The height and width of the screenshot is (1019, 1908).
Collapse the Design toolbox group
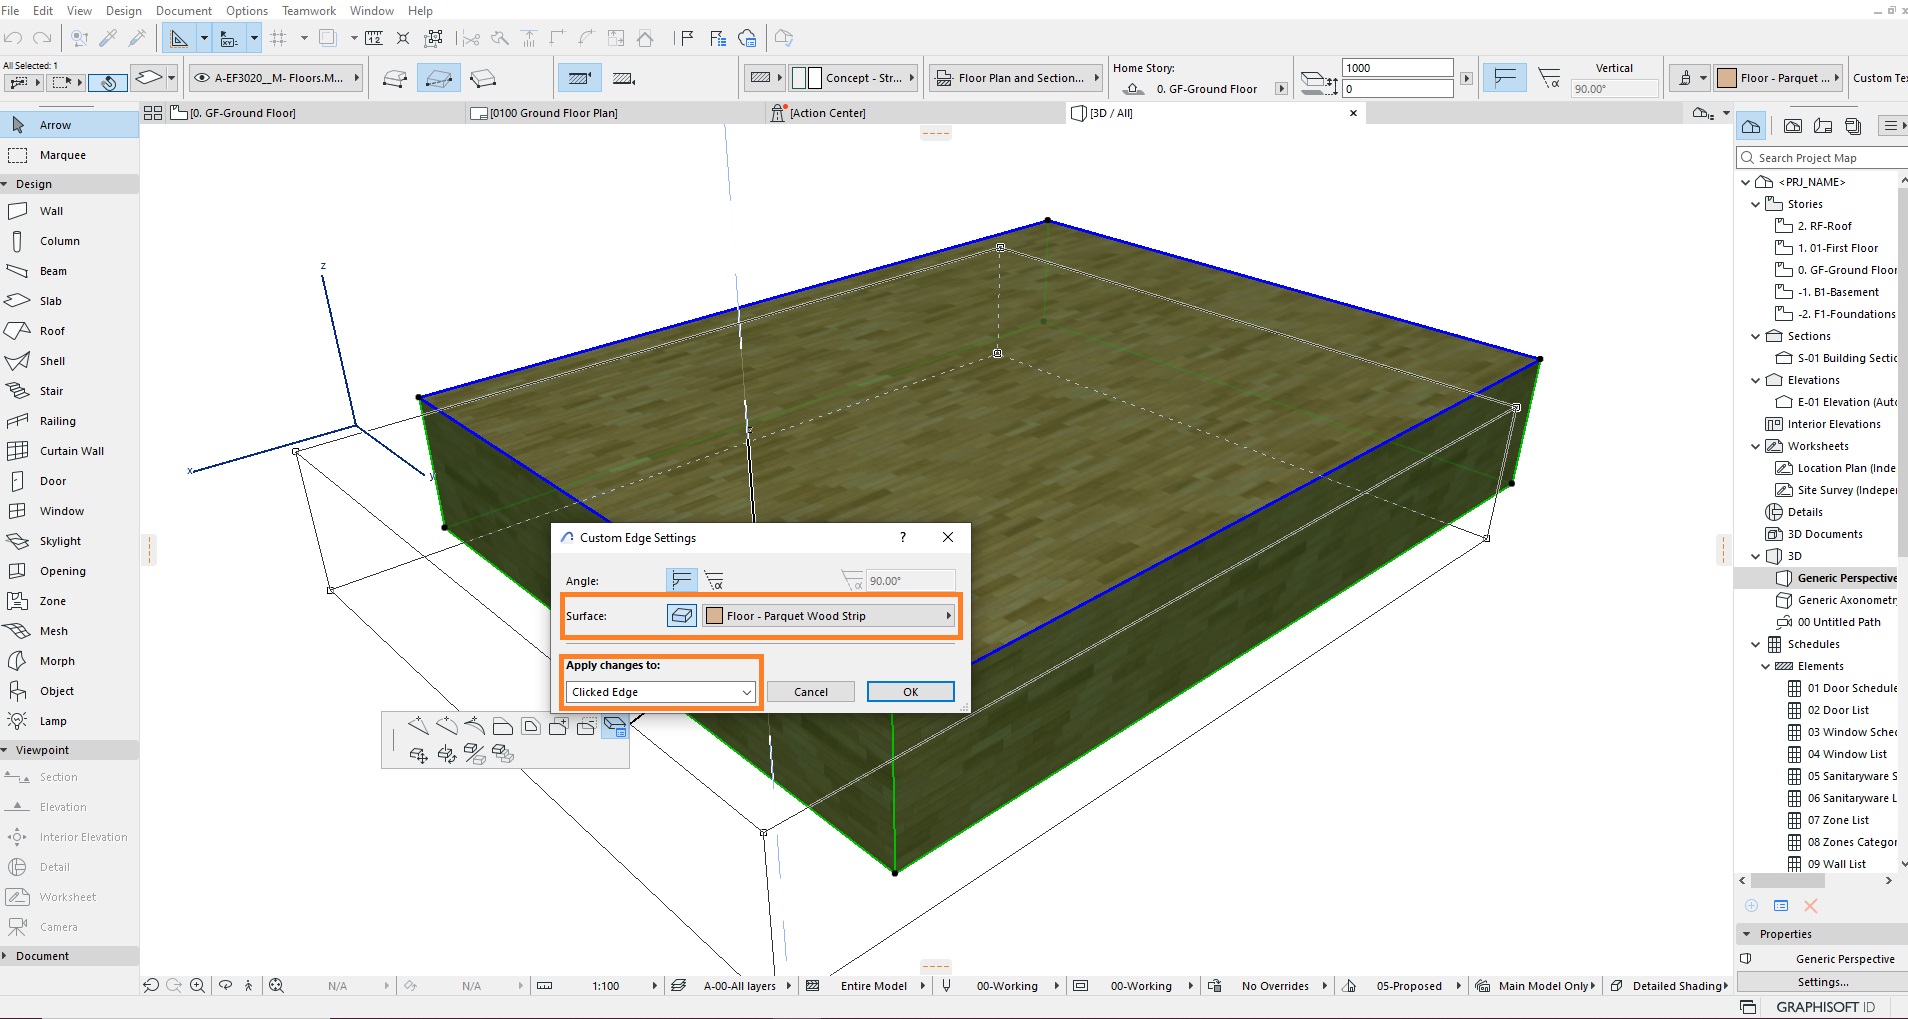tap(6, 184)
